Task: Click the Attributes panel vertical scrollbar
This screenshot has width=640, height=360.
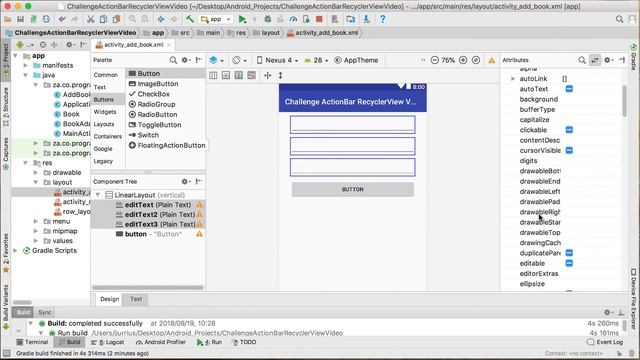Action: coord(624,101)
